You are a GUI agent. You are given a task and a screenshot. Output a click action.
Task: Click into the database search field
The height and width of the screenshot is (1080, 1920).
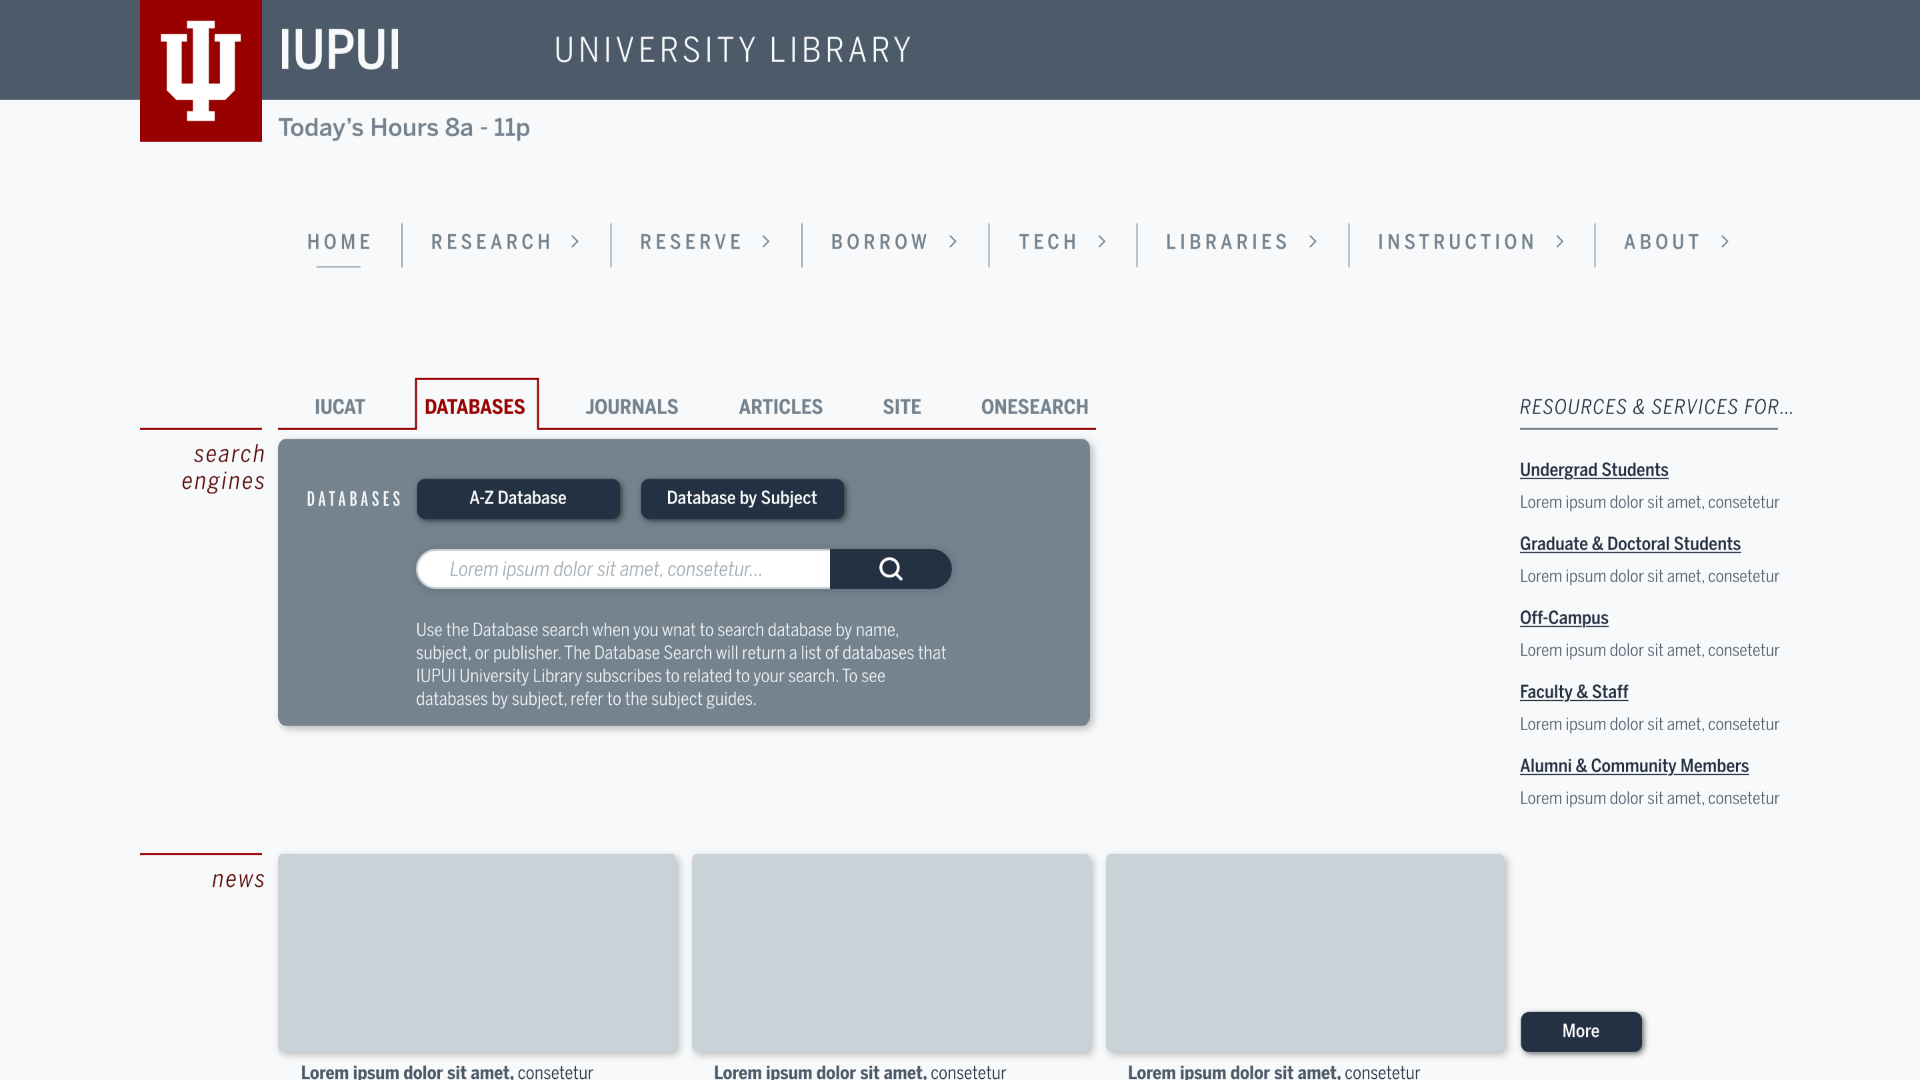pyautogui.click(x=622, y=569)
